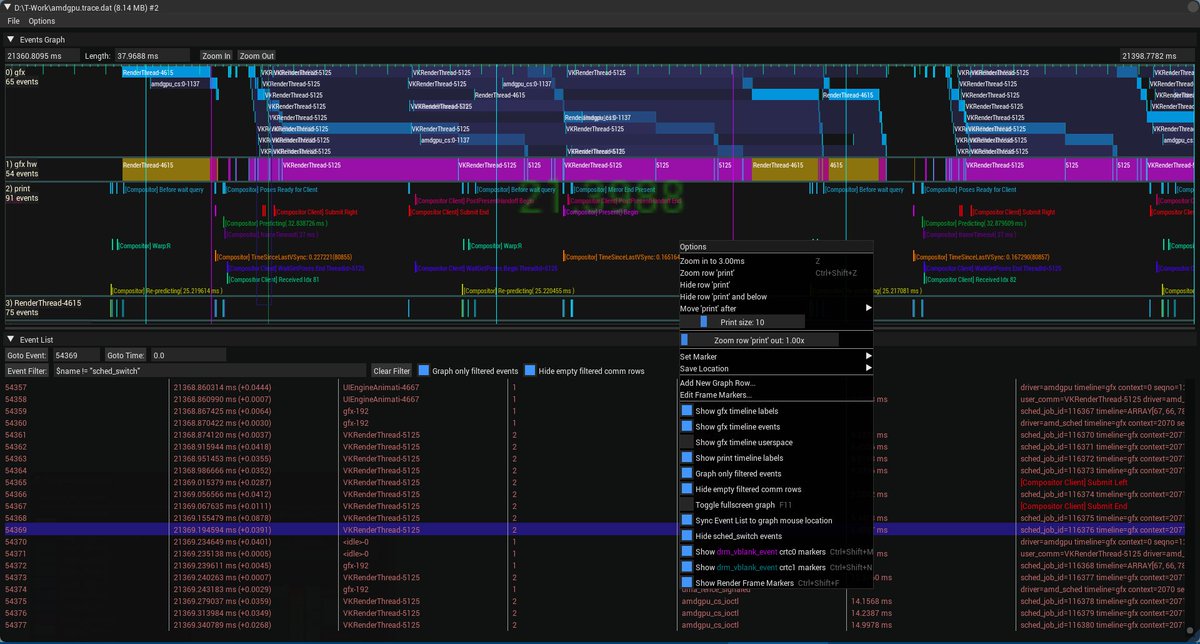This screenshot has height=644, width=1200.
Task: Toggle Show drm_vblank_event crtc1 markers
Action: click(686, 567)
